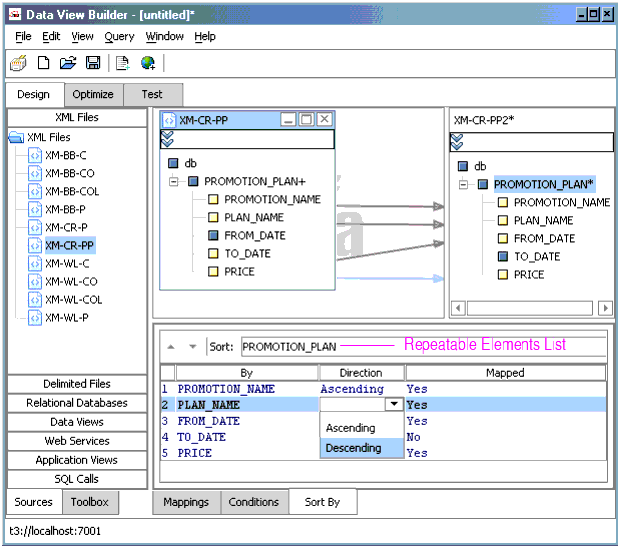Click the blue TO_DATE element icon in XM-CR-PP2

pos(503,257)
